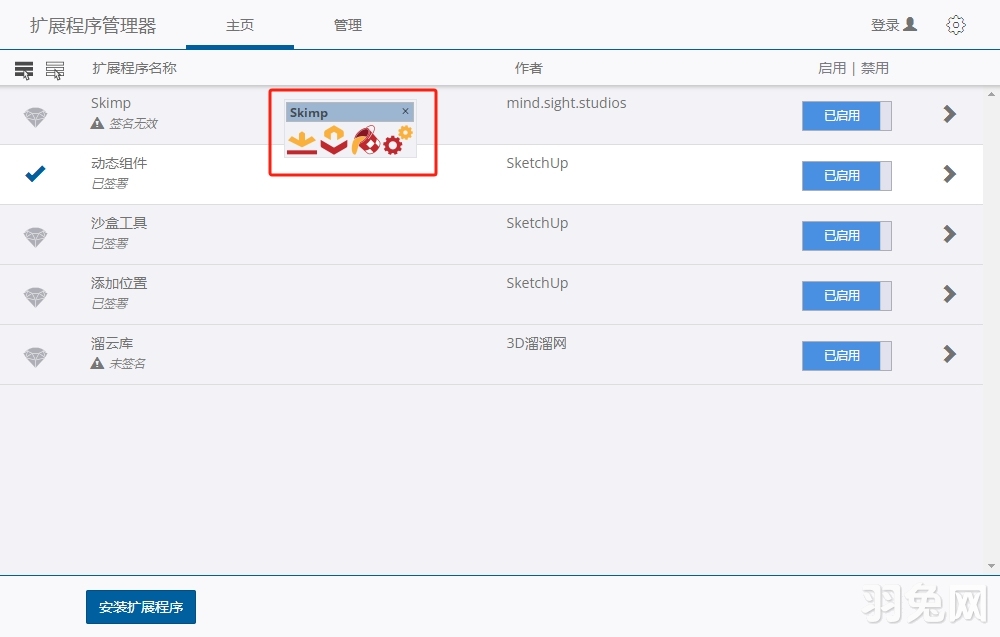Image resolution: width=1000 pixels, height=637 pixels.
Task: Toggle off the 已启用 switch for Skimp
Action: click(x=846, y=115)
